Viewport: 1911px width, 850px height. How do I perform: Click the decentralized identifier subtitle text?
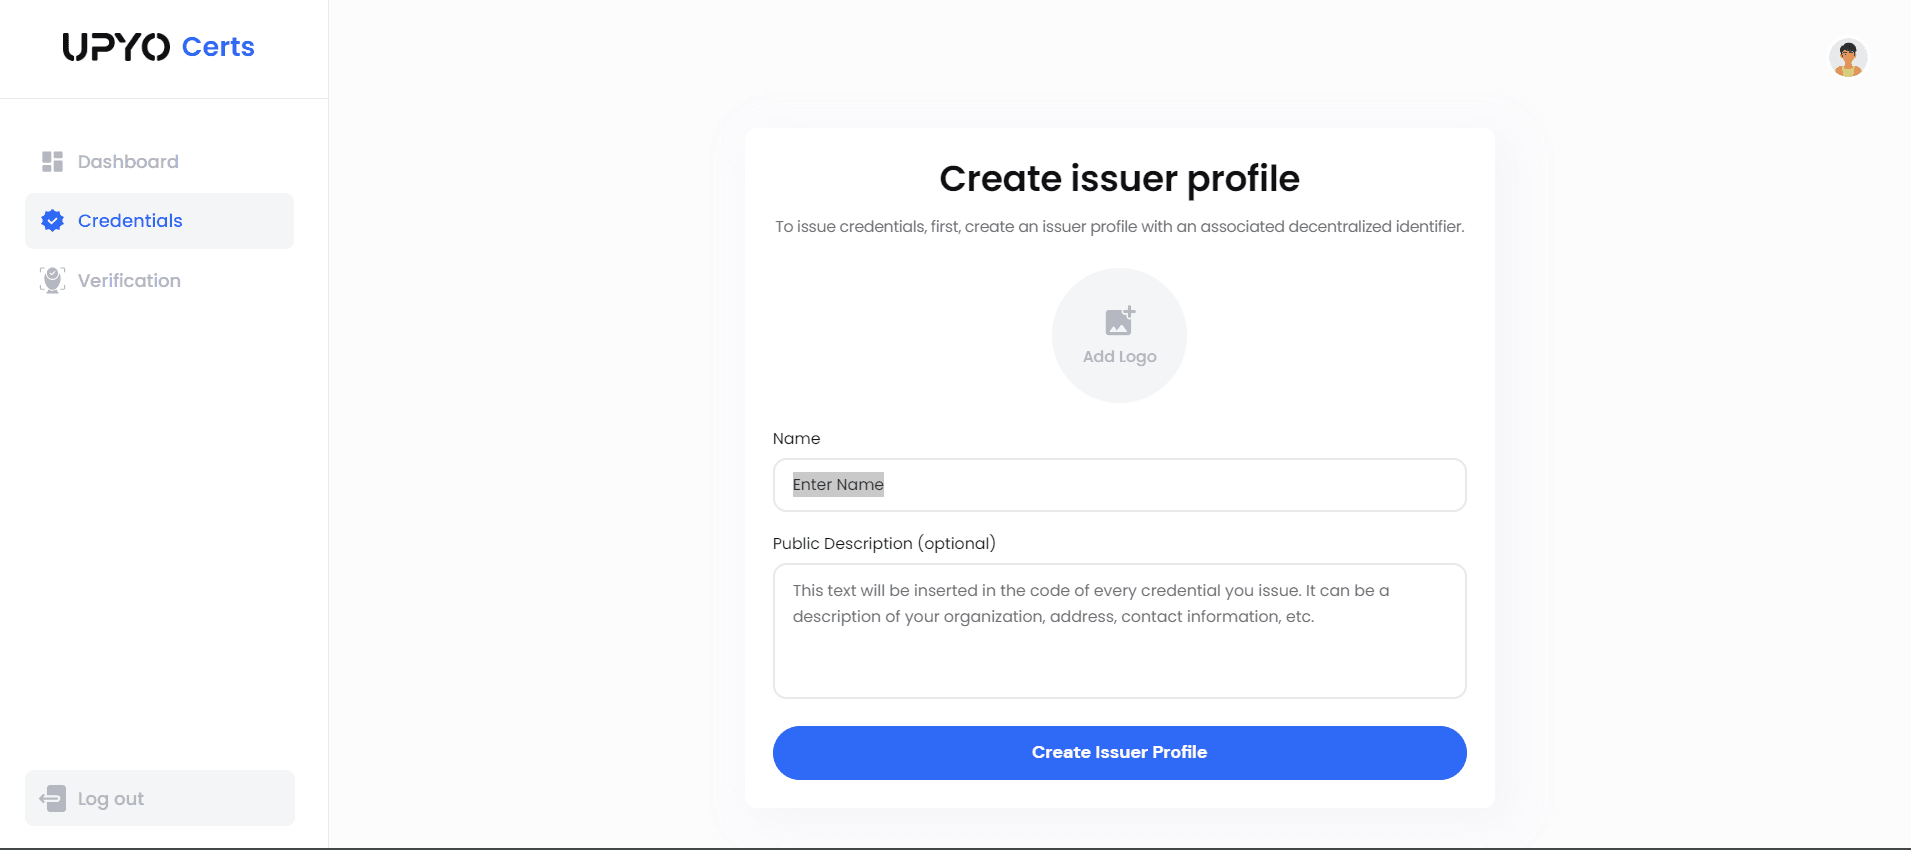click(1120, 227)
